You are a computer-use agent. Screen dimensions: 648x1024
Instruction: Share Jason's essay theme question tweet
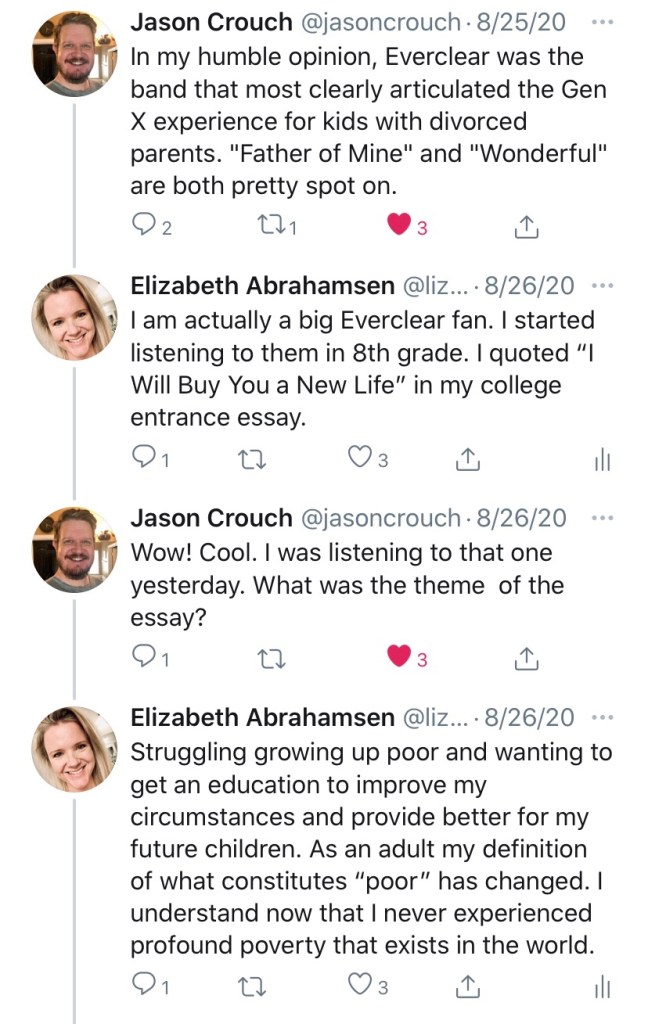click(x=525, y=658)
